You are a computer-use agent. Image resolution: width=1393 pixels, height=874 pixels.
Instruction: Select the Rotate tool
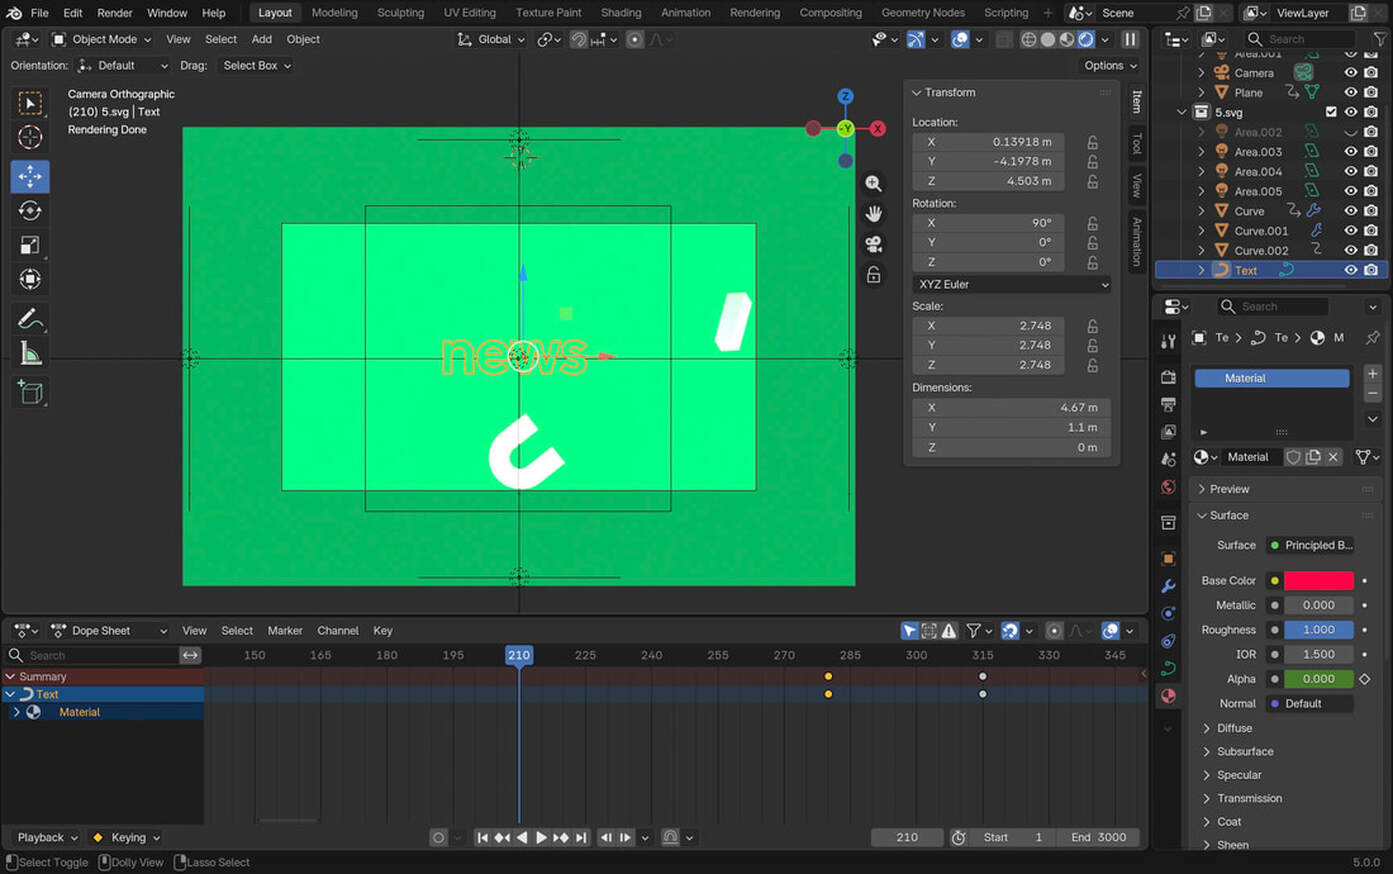coord(30,211)
